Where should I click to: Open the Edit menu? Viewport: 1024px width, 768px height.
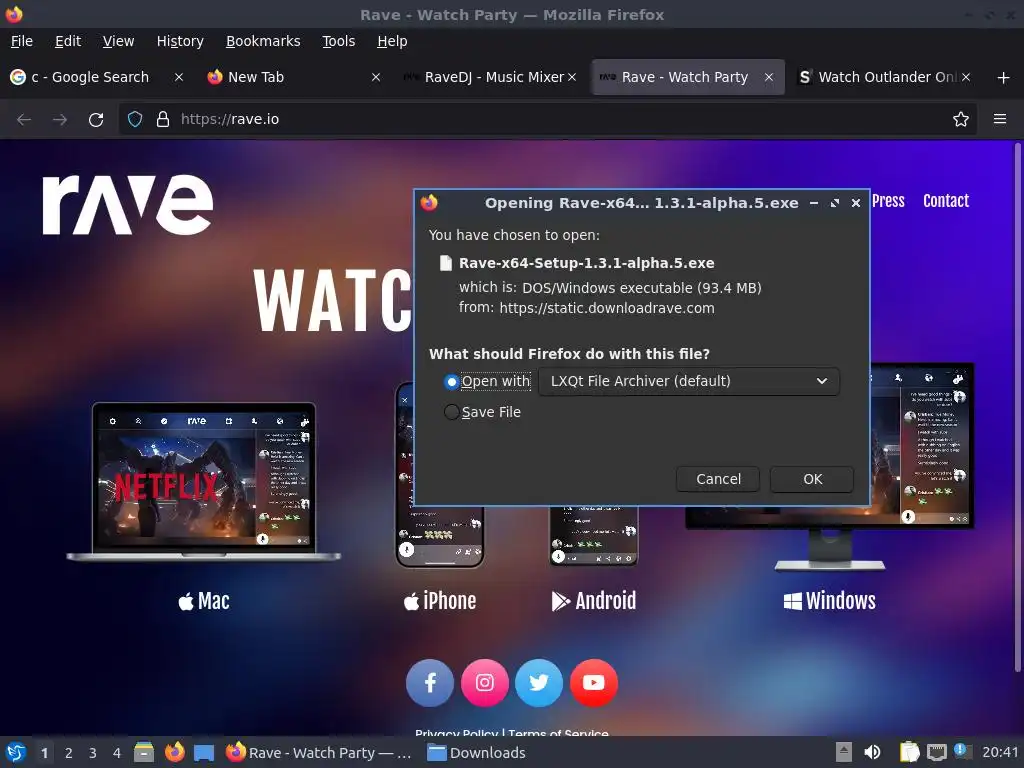point(68,41)
